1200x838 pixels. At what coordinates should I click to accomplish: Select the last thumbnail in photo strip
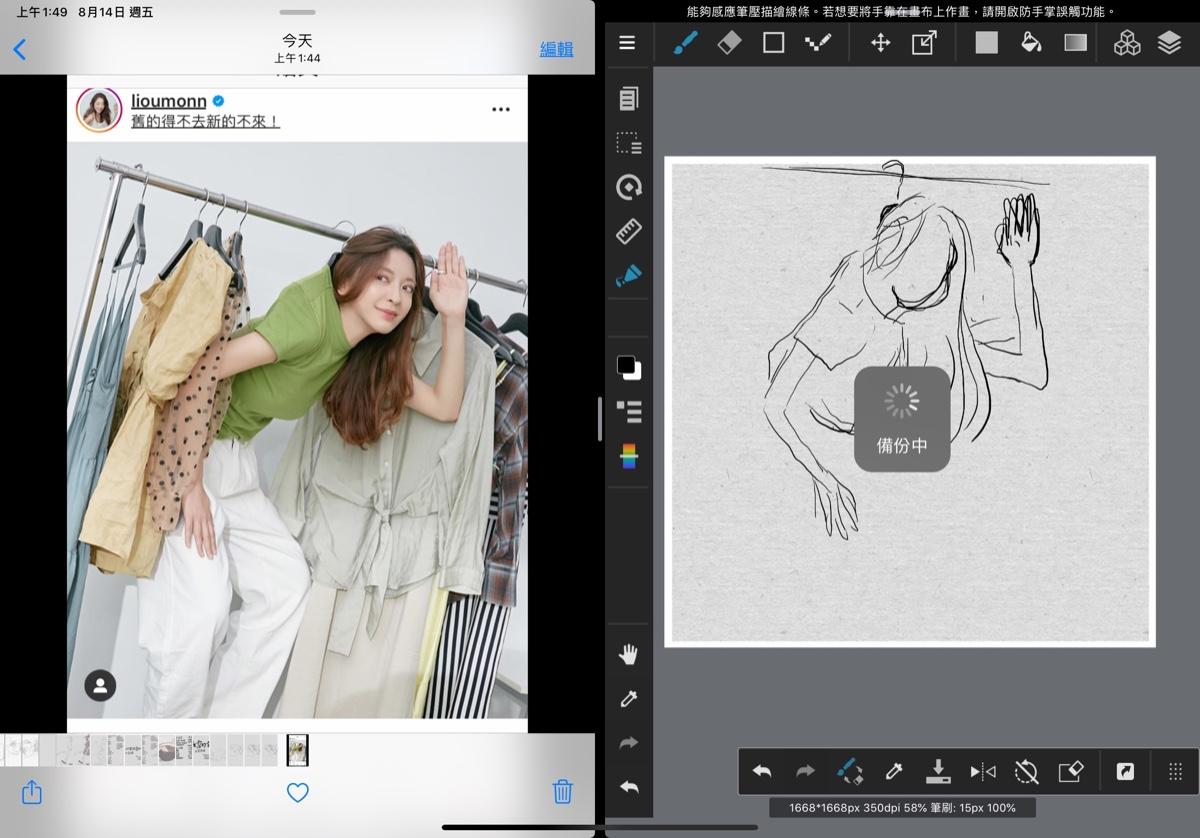[297, 750]
